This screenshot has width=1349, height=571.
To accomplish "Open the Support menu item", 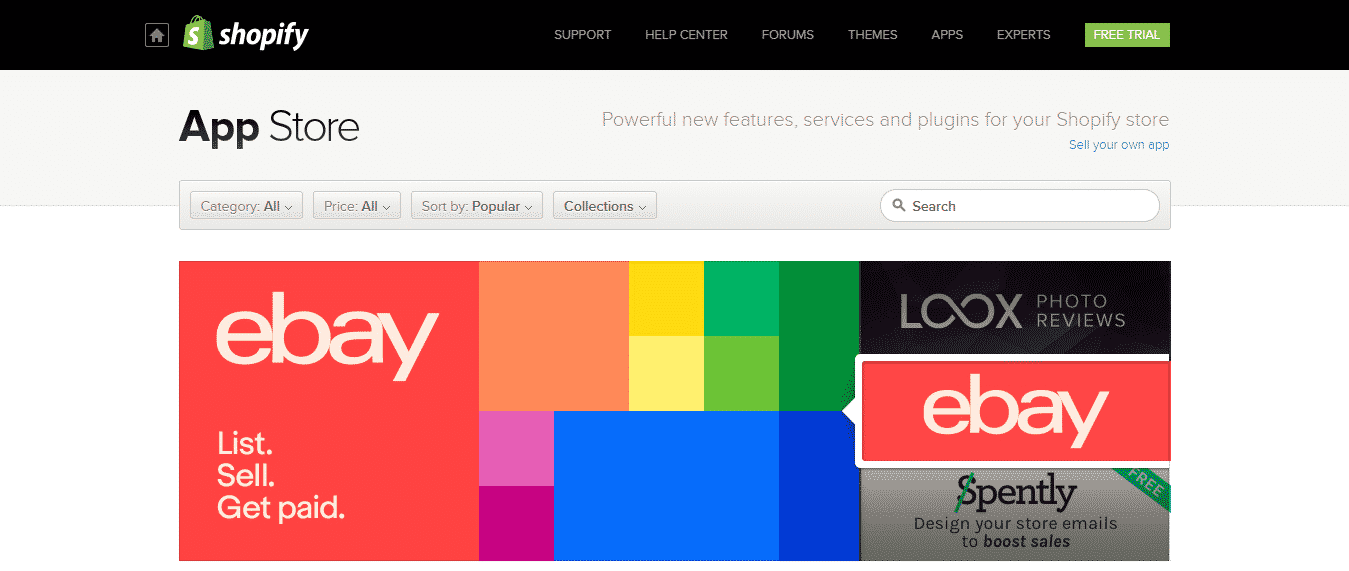I will 582,35.
